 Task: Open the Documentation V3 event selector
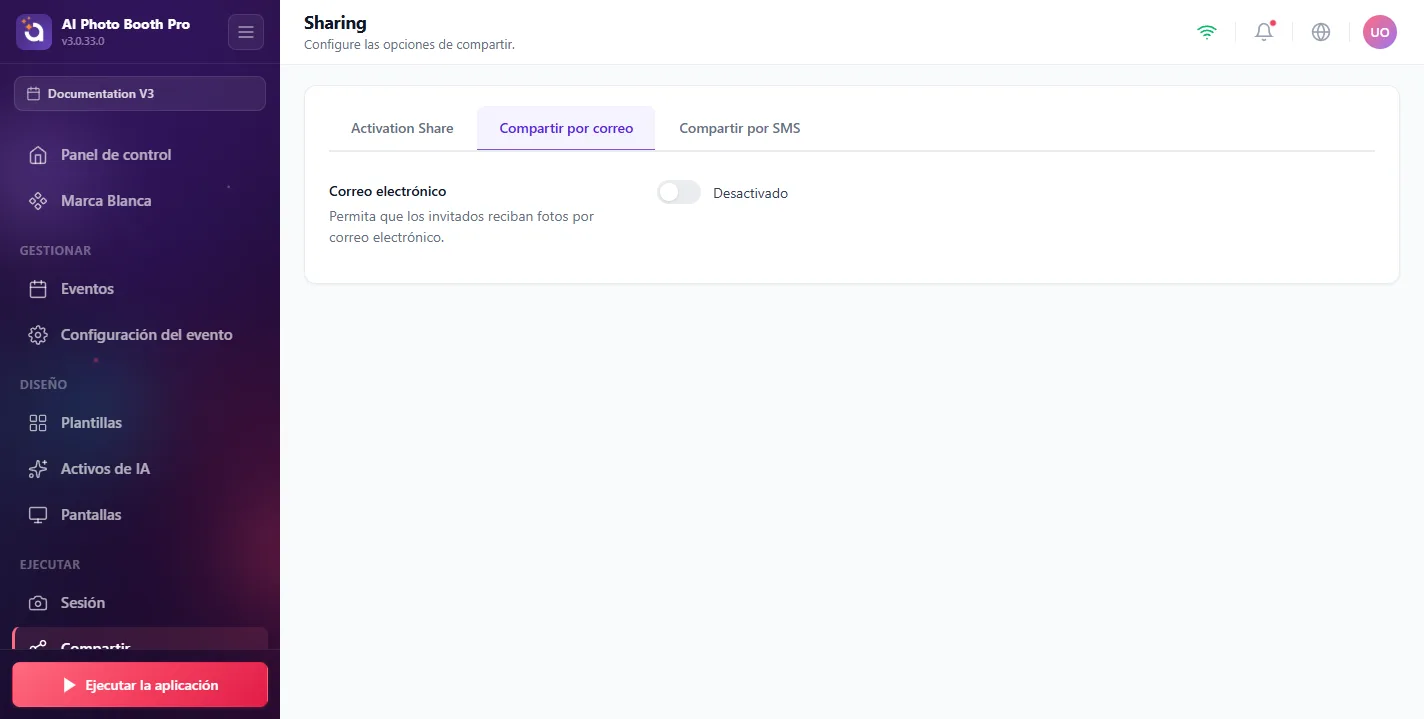coord(140,93)
